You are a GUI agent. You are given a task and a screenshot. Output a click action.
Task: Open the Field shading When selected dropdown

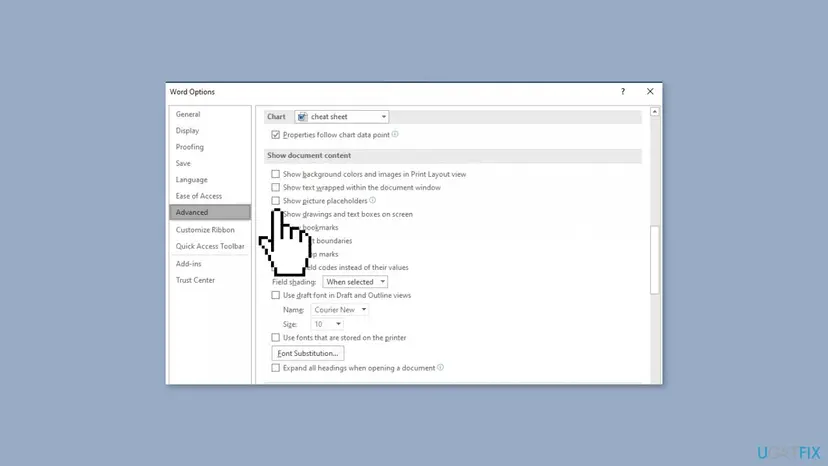[355, 282]
